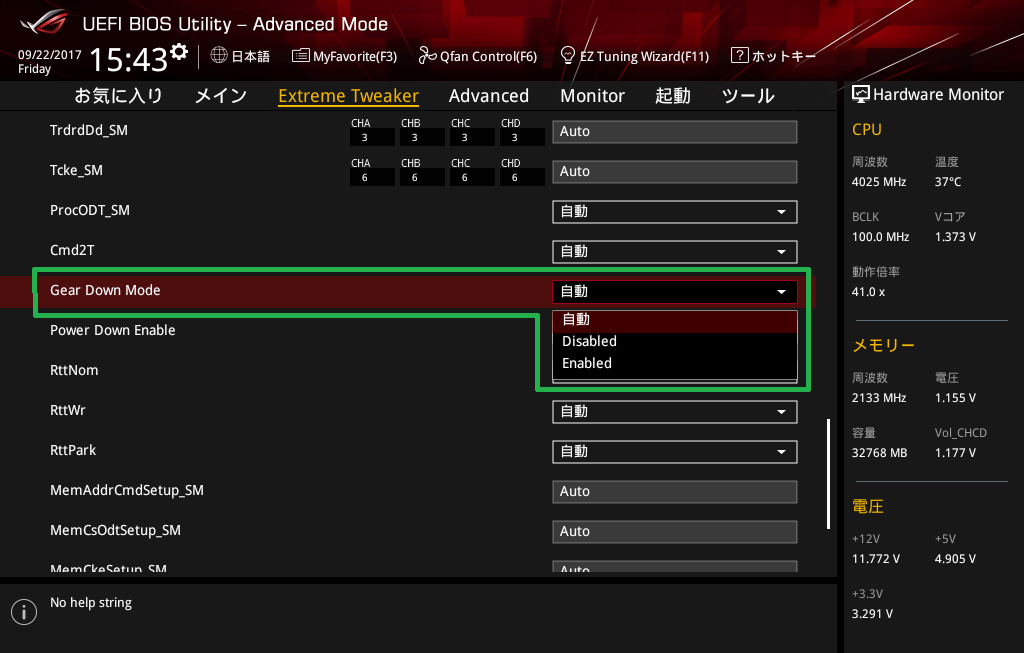The image size is (1024, 653).
Task: Select the Cmd2T row label
Action: pos(72,250)
